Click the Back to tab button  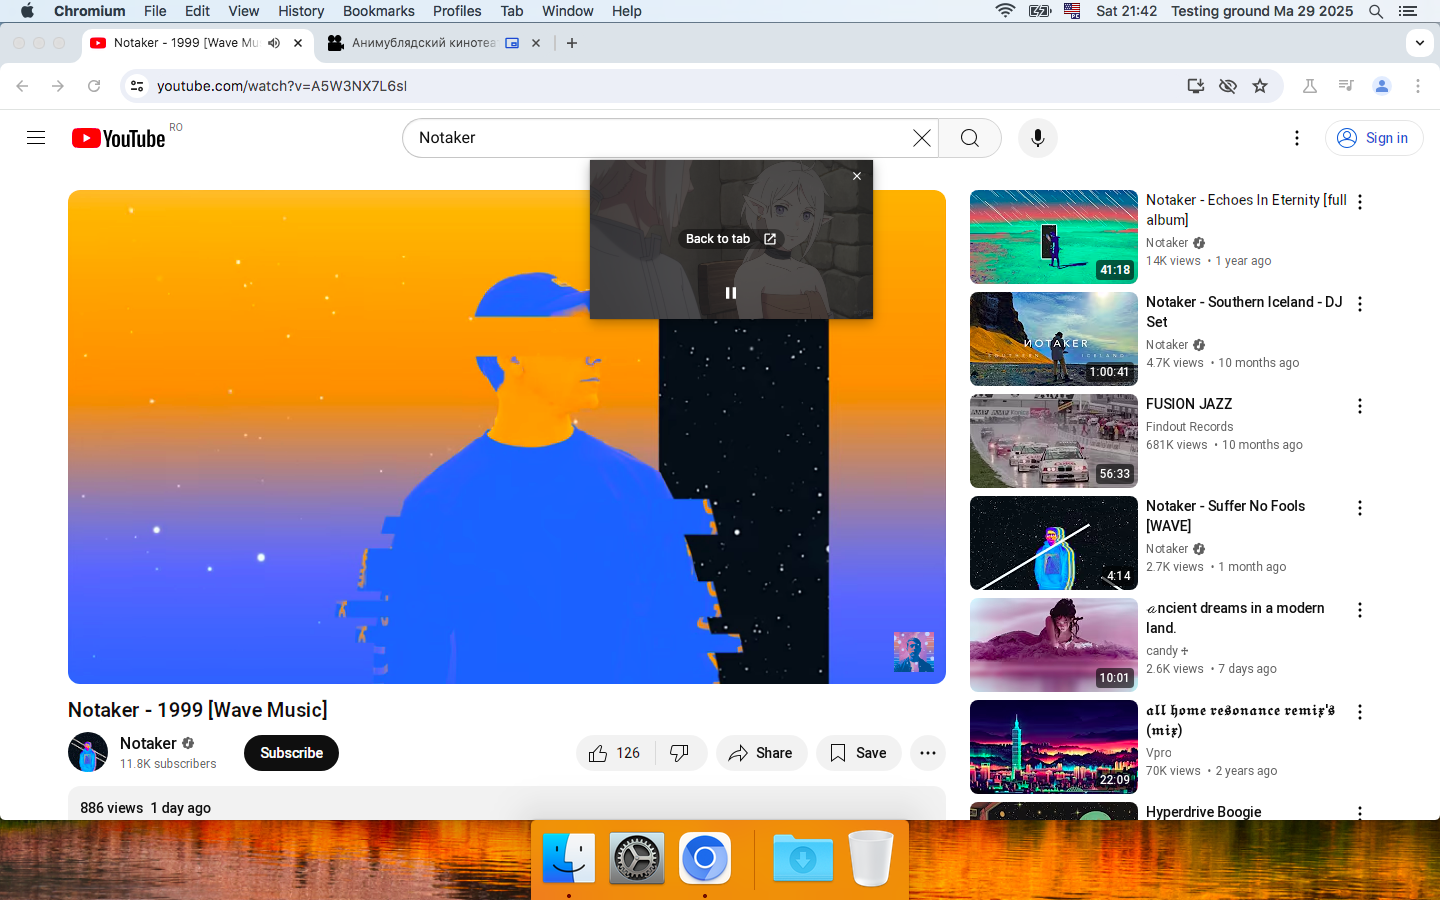[730, 239]
